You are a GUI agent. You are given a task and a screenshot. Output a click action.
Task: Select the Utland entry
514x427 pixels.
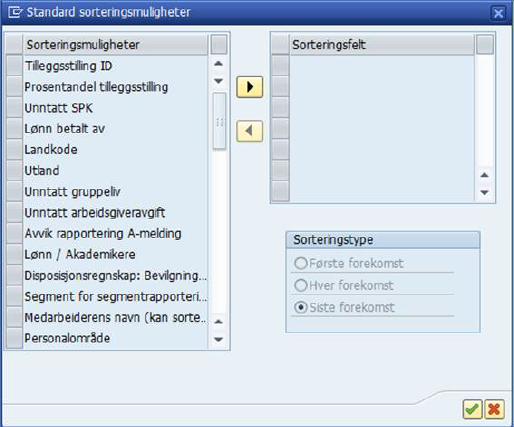tap(115, 171)
